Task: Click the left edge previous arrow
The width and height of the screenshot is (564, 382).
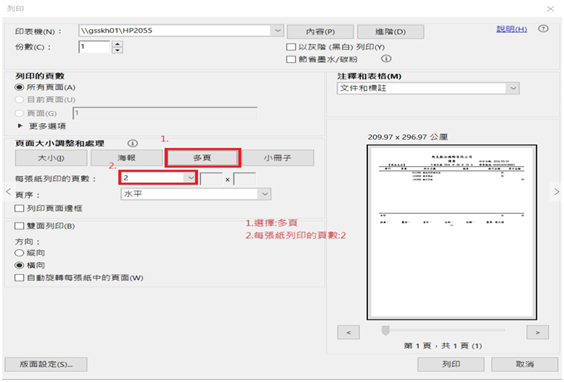Action: [x=8, y=191]
